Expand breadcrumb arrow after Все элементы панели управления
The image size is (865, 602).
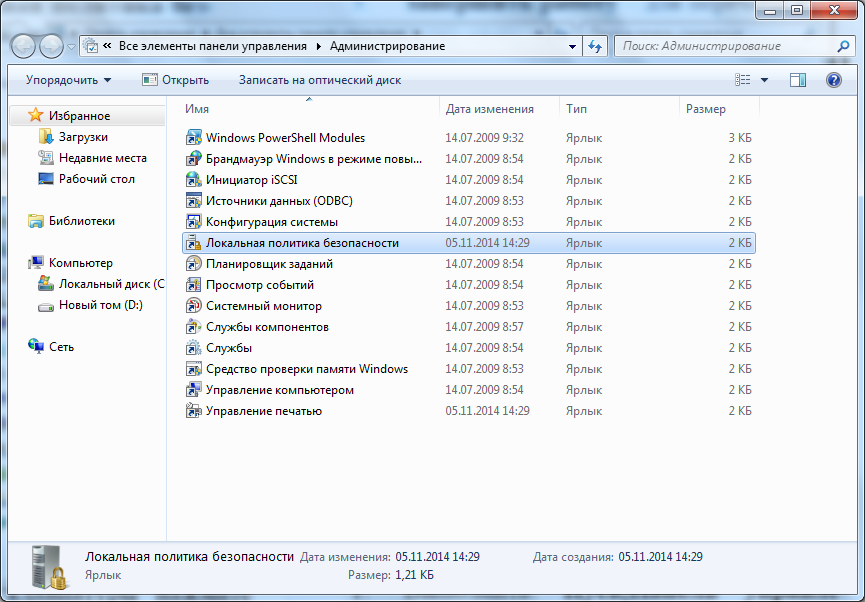click(319, 46)
